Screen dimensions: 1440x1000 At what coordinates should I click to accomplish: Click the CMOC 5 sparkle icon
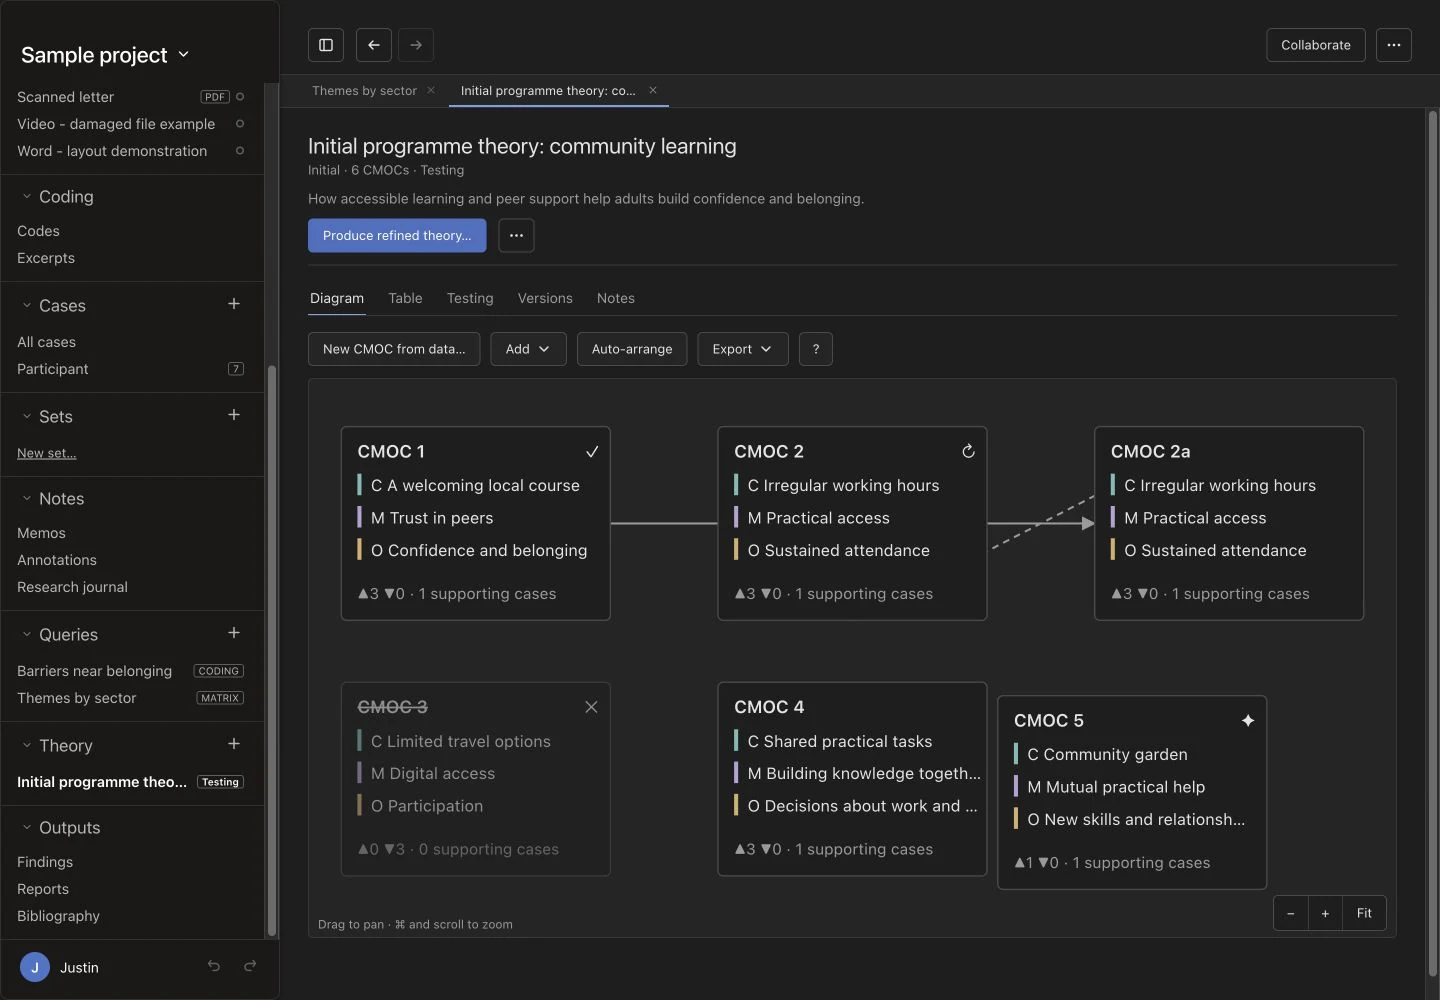click(x=1248, y=721)
